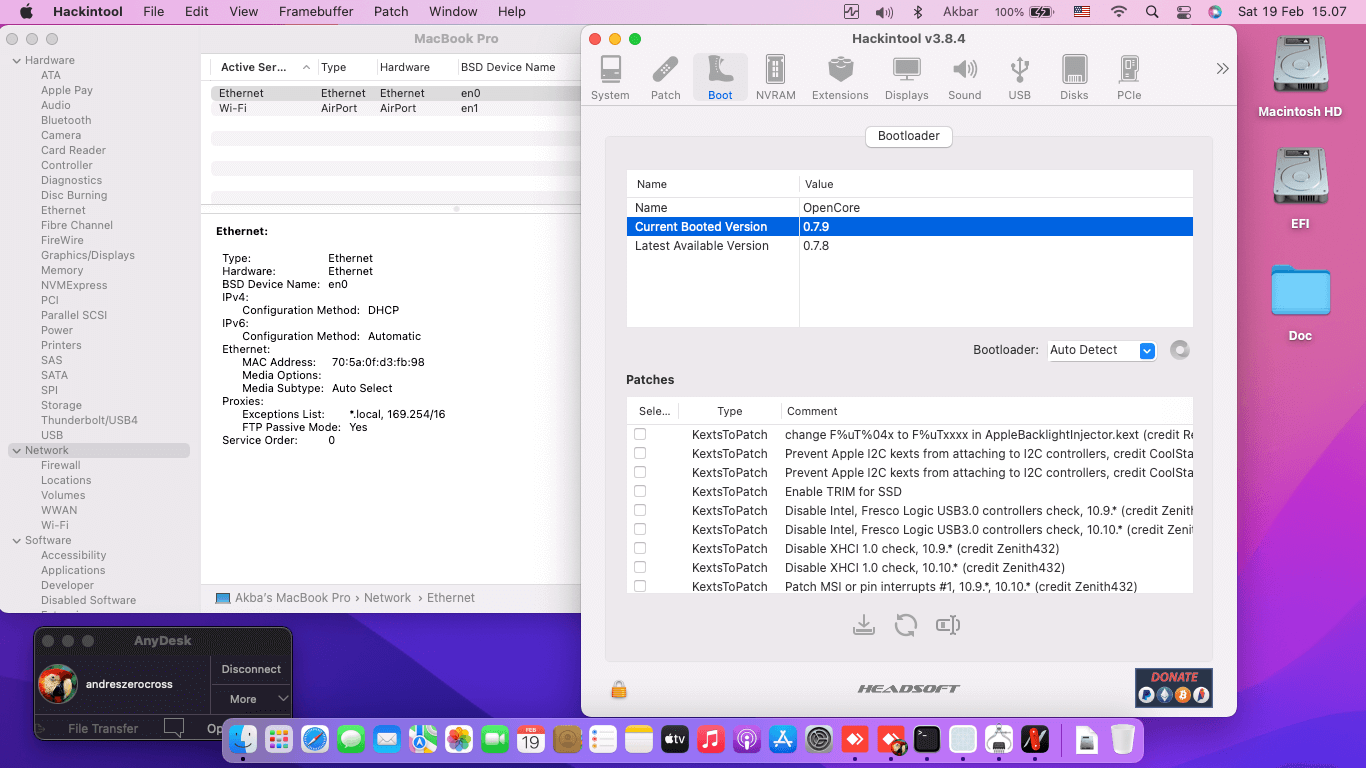This screenshot has height=768, width=1366.
Task: Open the Bootloader Auto Detect dropdown
Action: 1102,350
